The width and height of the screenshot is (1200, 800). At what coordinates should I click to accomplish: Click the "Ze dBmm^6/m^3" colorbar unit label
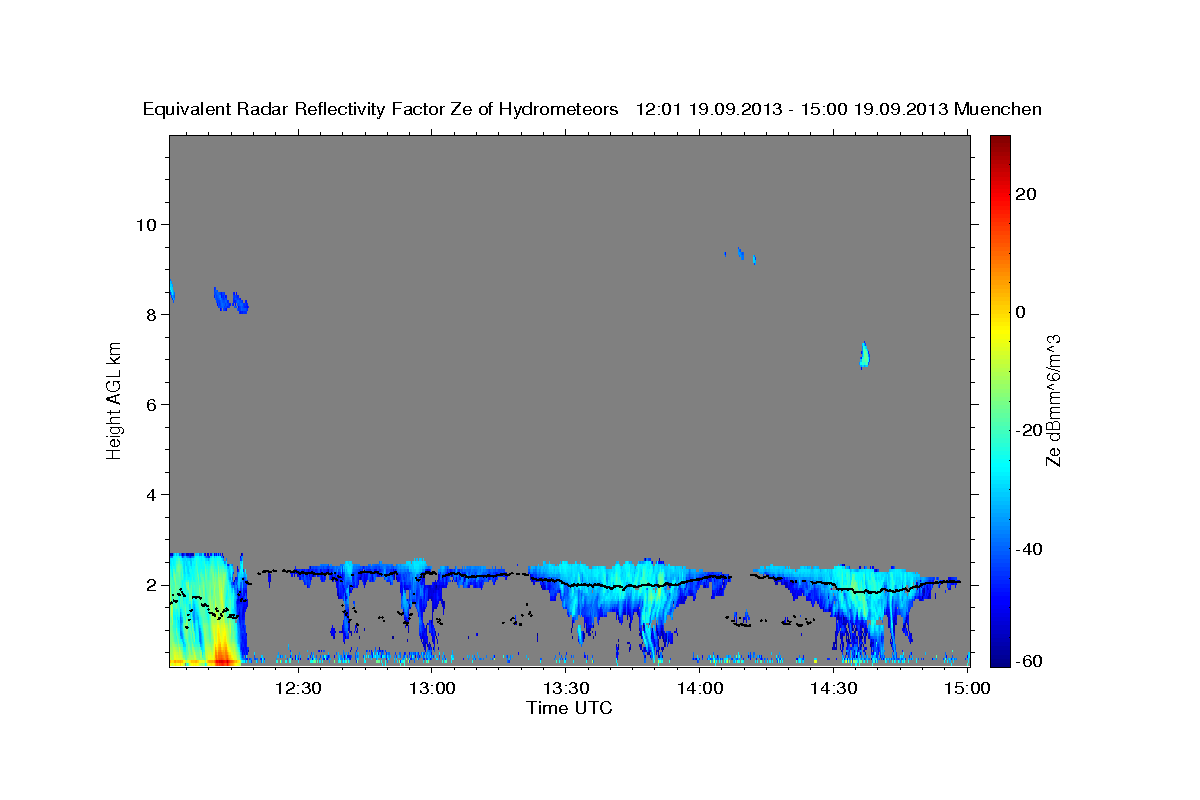click(1052, 400)
